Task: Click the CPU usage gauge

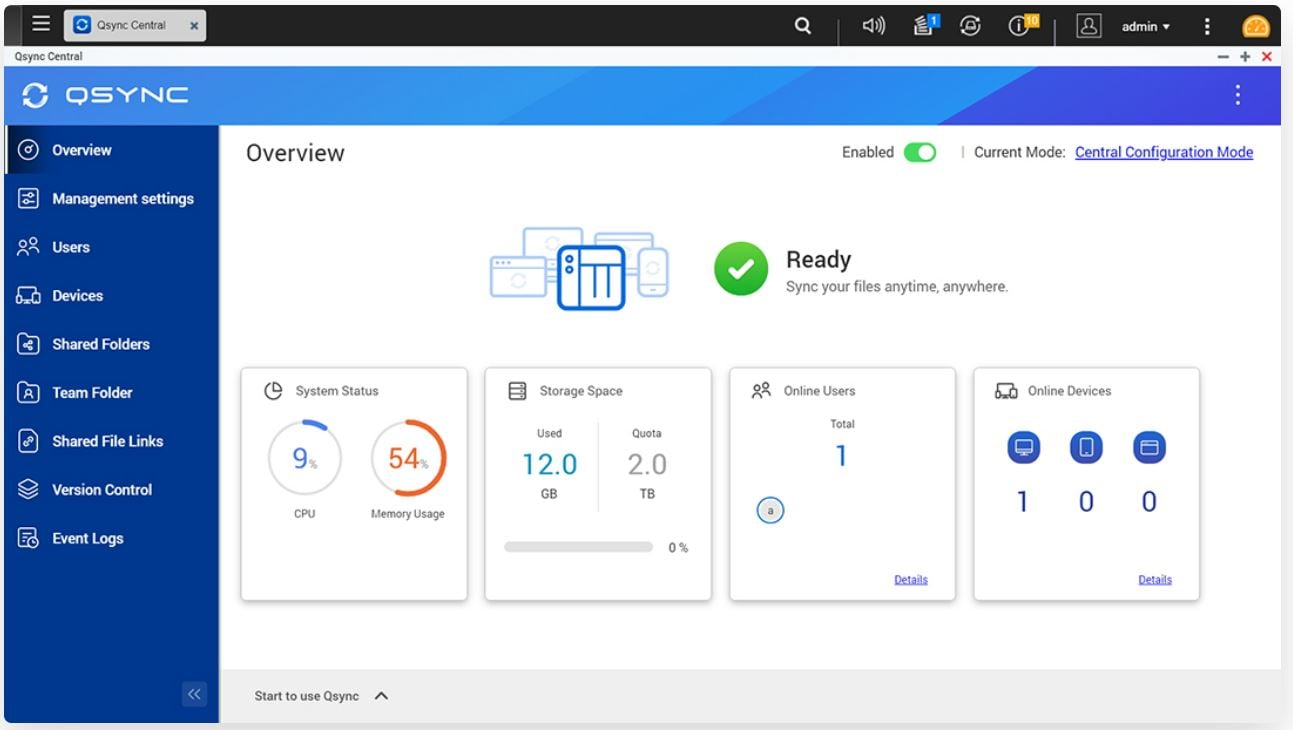Action: pos(305,459)
